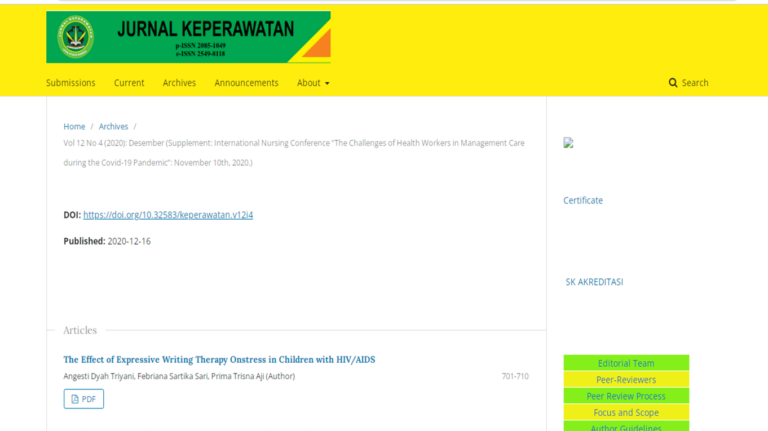768x431 pixels.
Task: Select the Articles section heading
Action: [x=80, y=330]
